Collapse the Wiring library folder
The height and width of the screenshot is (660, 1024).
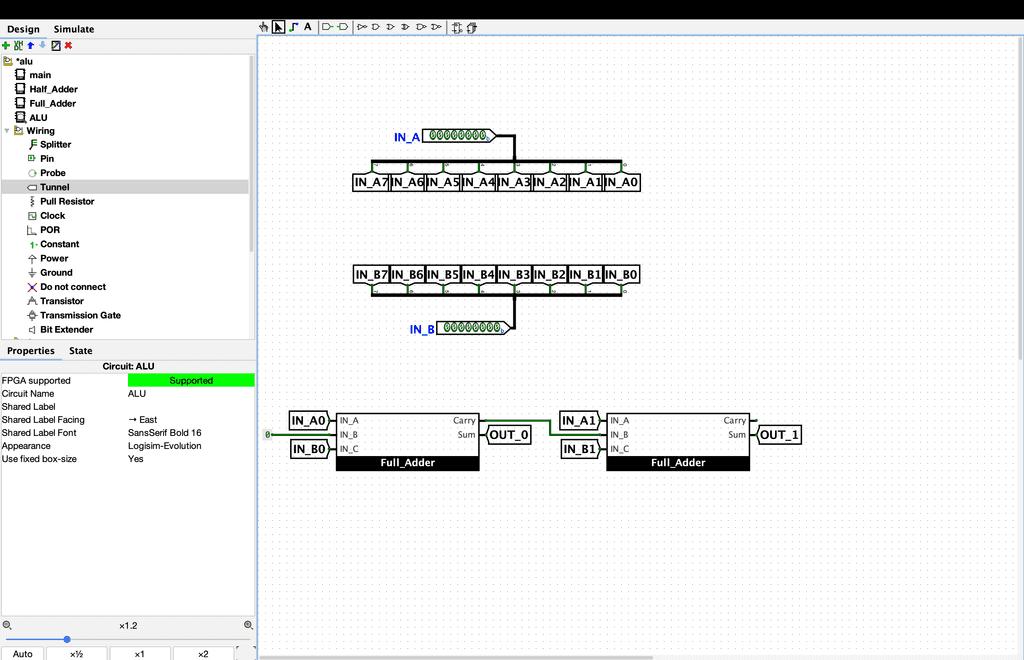[8, 131]
